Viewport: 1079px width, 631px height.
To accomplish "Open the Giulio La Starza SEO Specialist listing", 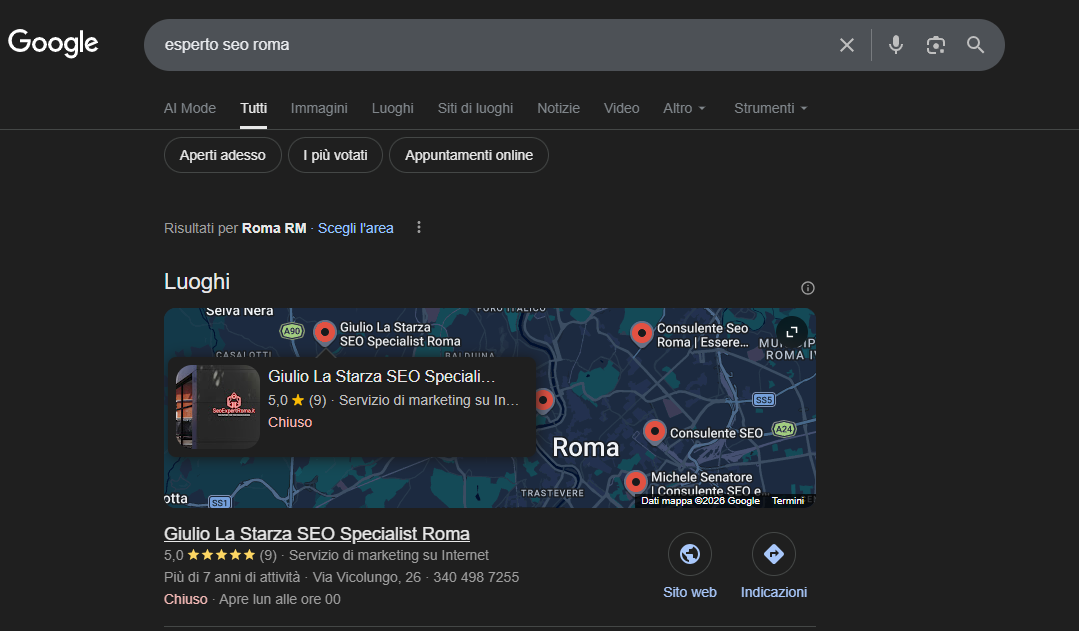I will 317,533.
